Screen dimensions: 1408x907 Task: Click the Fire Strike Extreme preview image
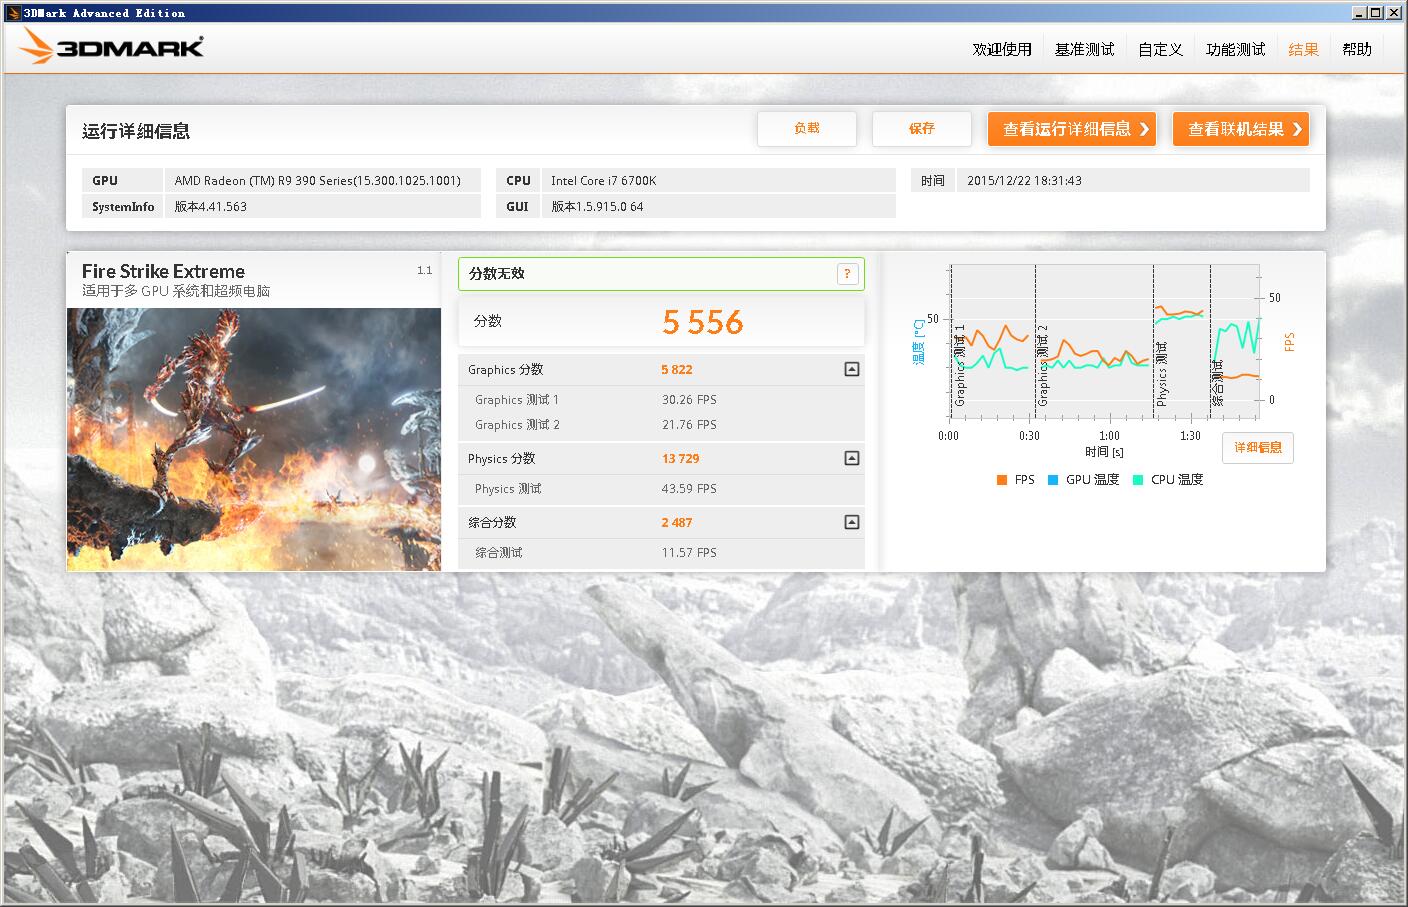click(x=254, y=439)
